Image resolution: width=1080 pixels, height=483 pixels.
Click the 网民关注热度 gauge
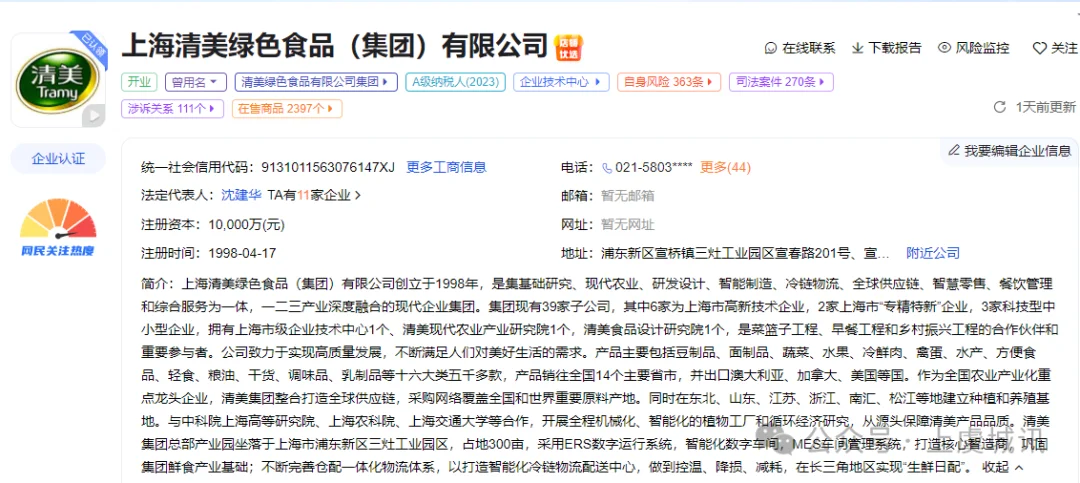(58, 227)
